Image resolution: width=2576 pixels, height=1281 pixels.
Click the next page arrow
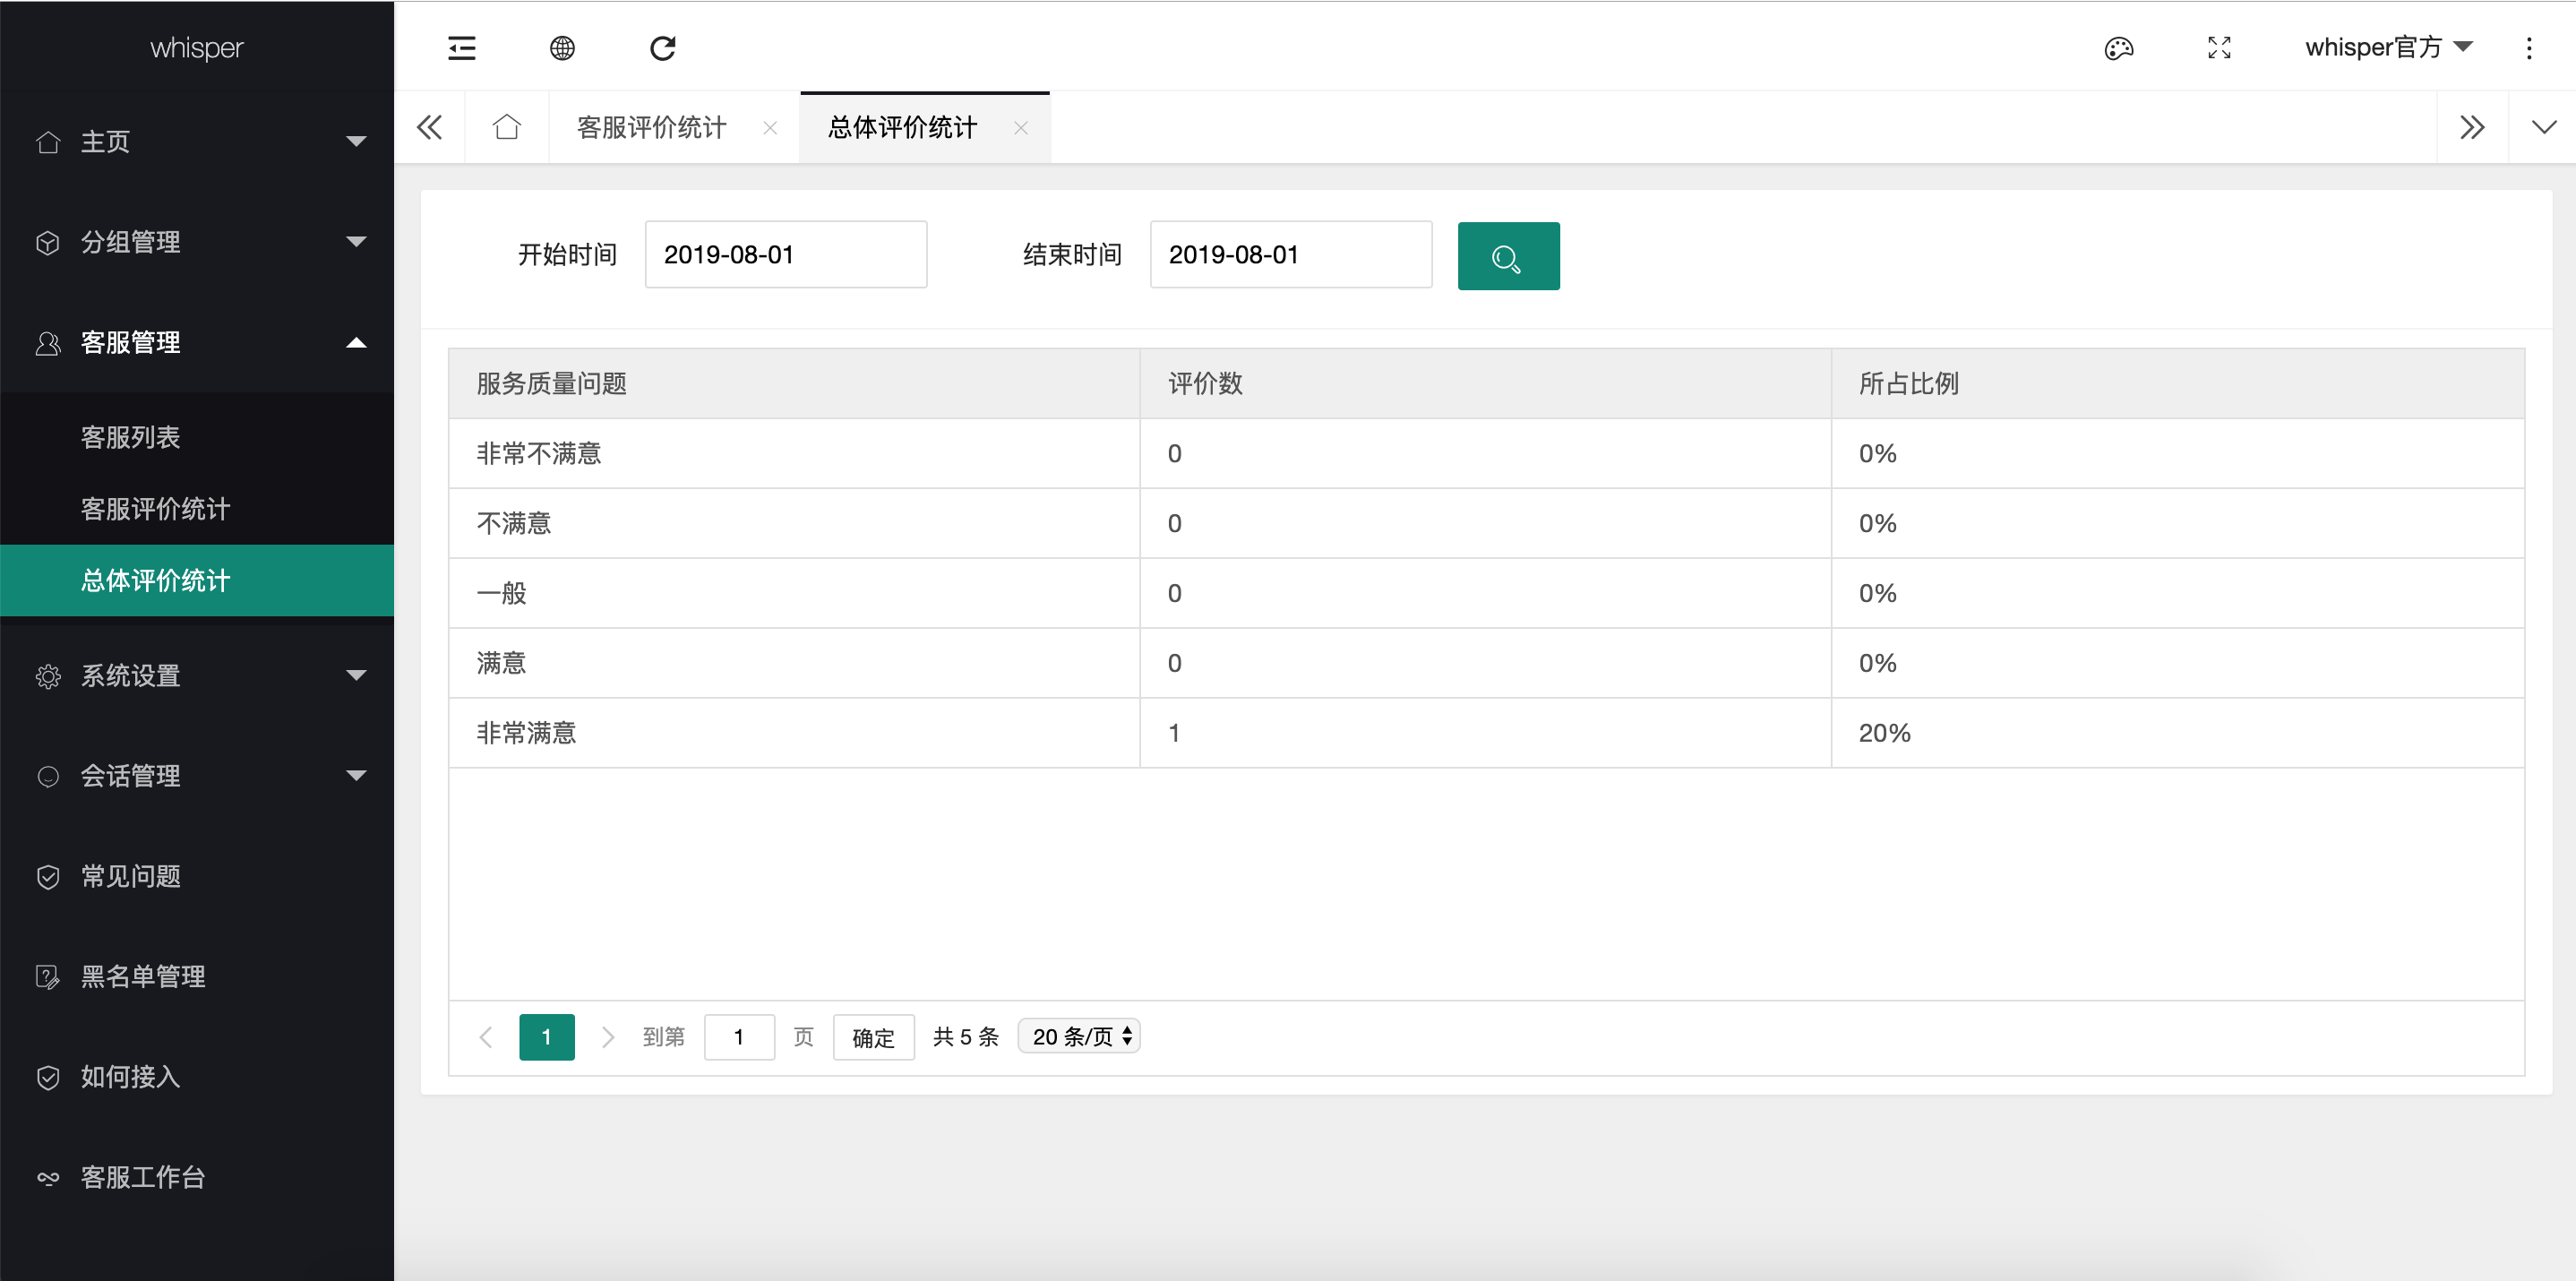[607, 1037]
